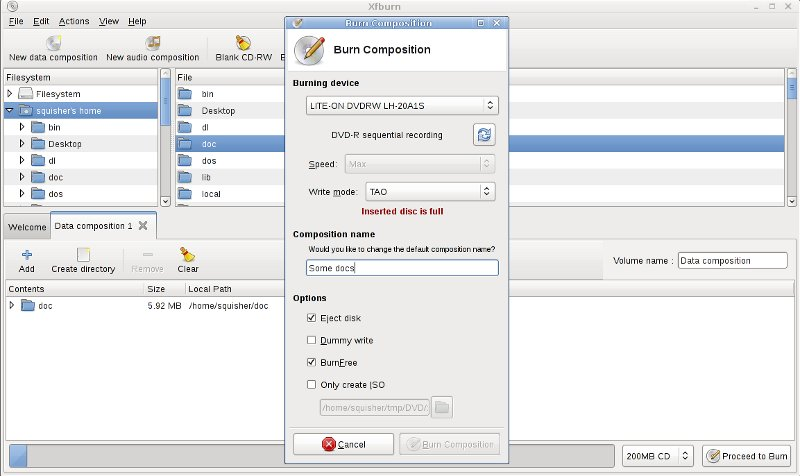Image resolution: width=800 pixels, height=476 pixels.
Task: Open the 200MB CD size dropdown
Action: point(657,456)
